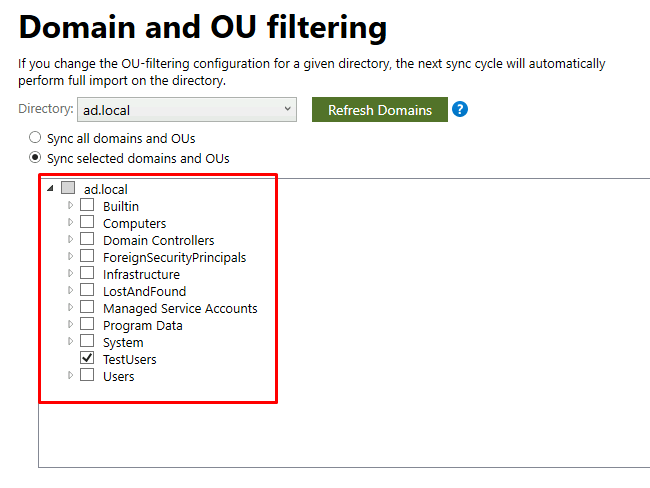Select 'Sync selected domains and OUs' option
Viewport: 650px width, 488px height.
36,158
